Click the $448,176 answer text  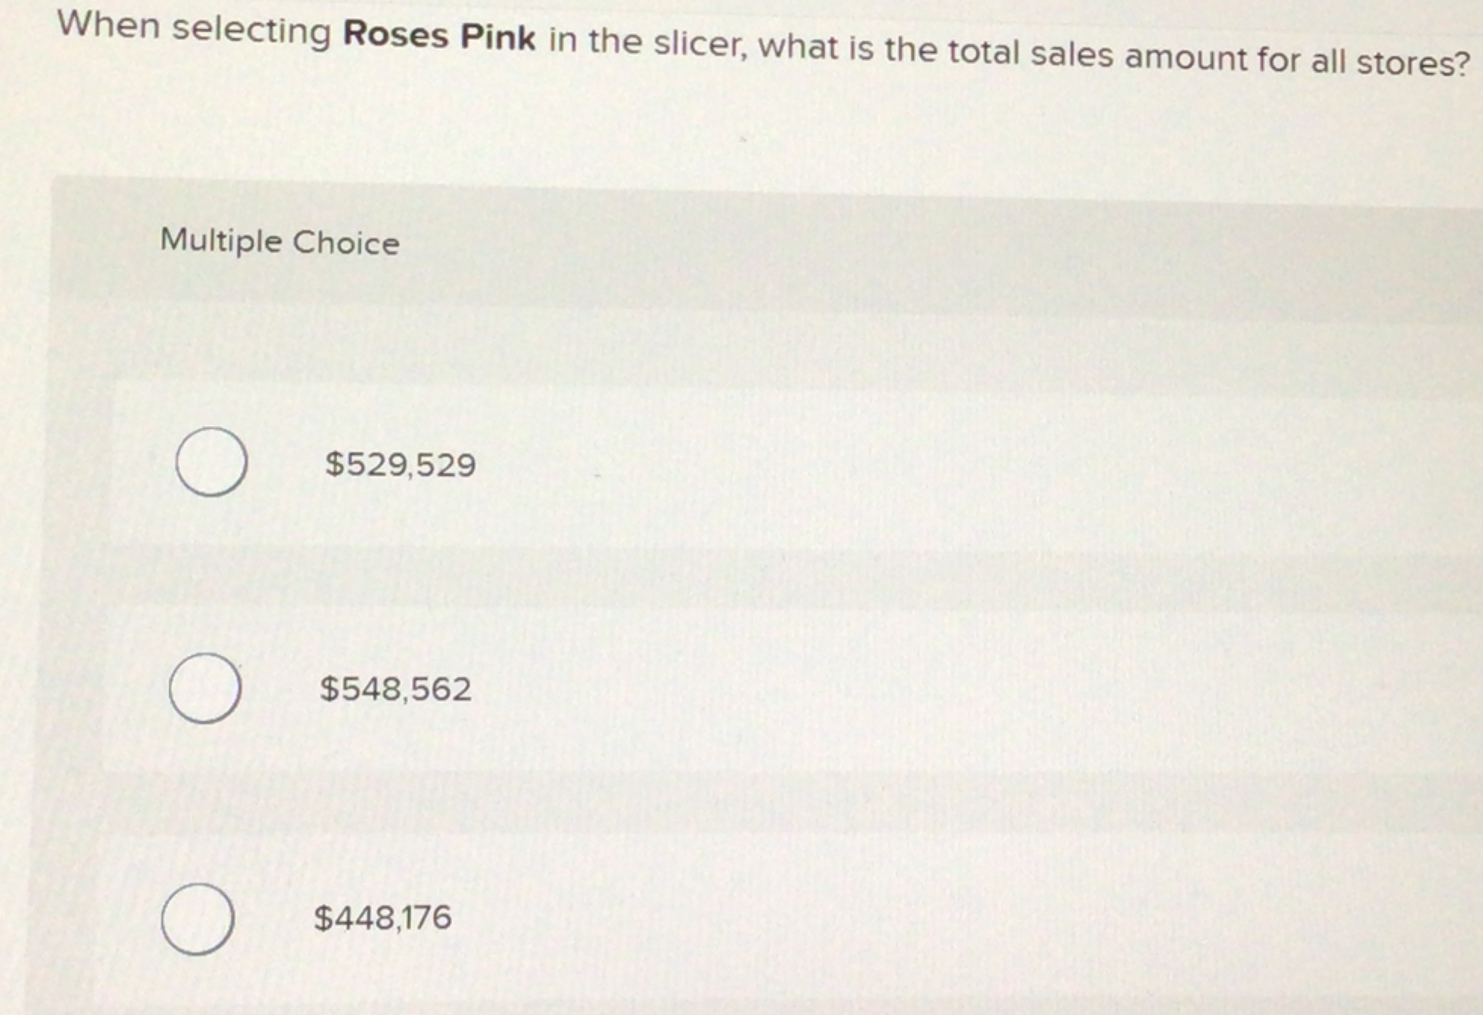click(x=384, y=916)
